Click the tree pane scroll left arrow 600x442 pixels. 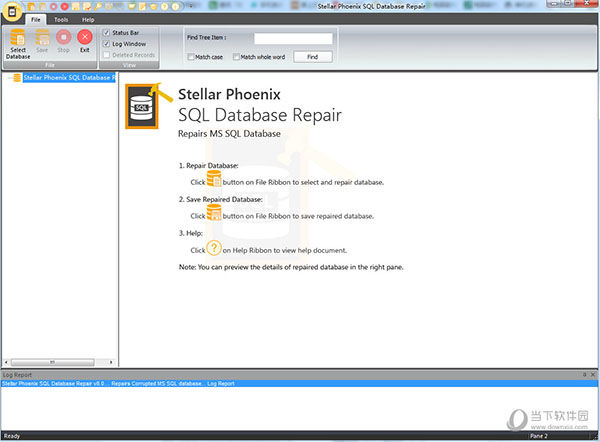(6, 362)
